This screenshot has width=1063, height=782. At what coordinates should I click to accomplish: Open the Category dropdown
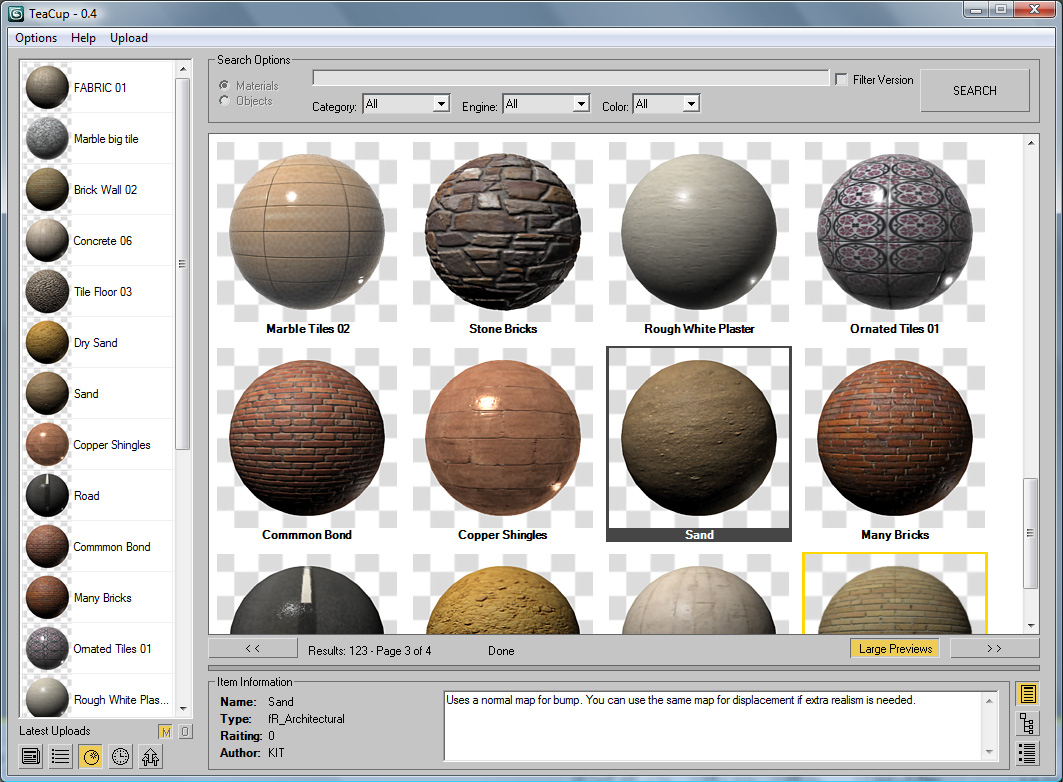406,104
